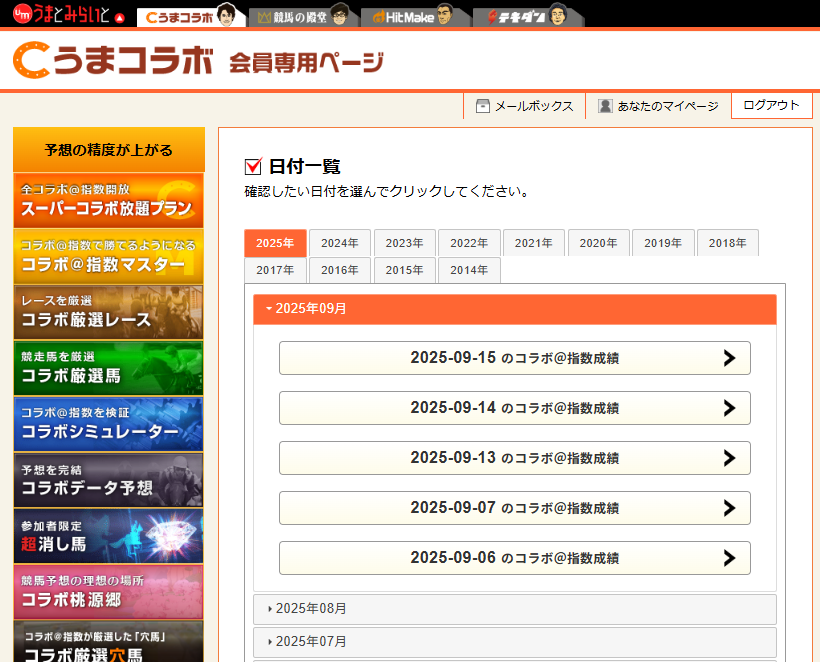Select the 2015年 year tab

pyautogui.click(x=404, y=270)
